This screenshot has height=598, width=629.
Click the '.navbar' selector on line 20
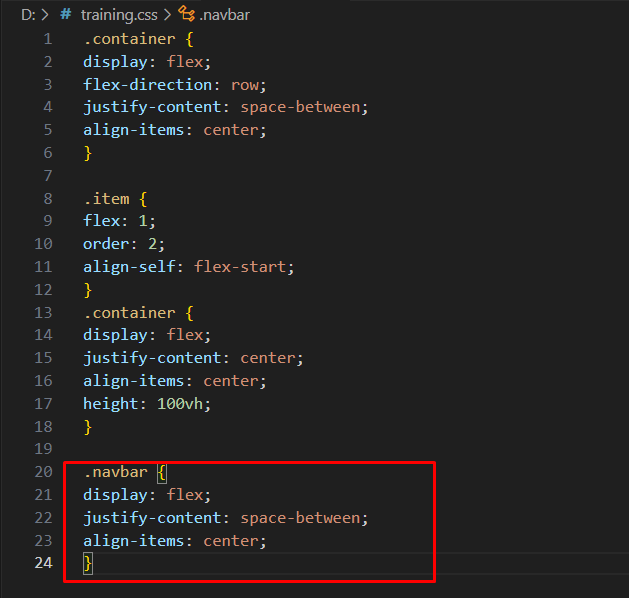[x=116, y=472]
